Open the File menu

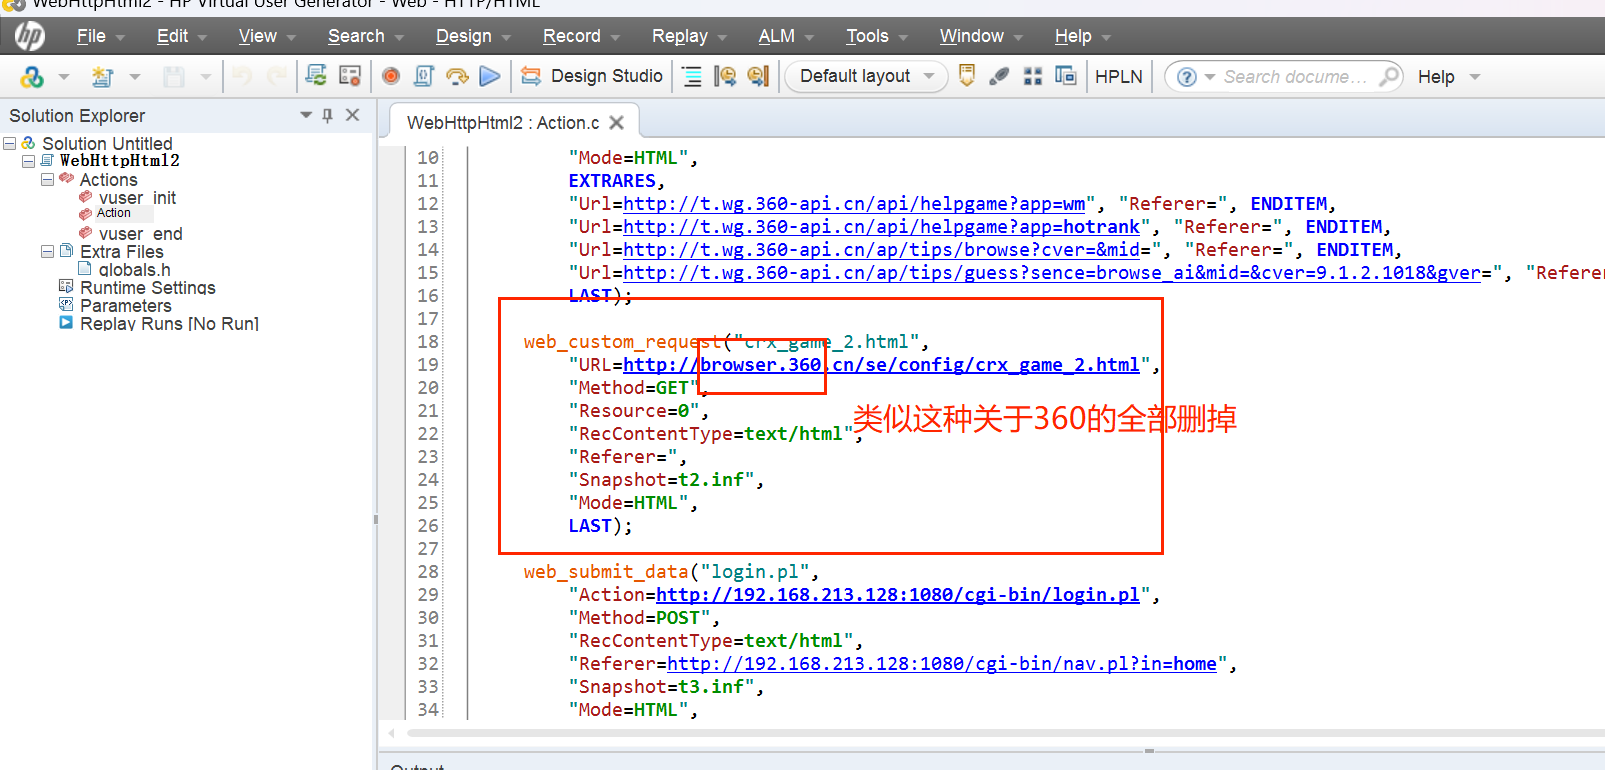click(x=100, y=36)
